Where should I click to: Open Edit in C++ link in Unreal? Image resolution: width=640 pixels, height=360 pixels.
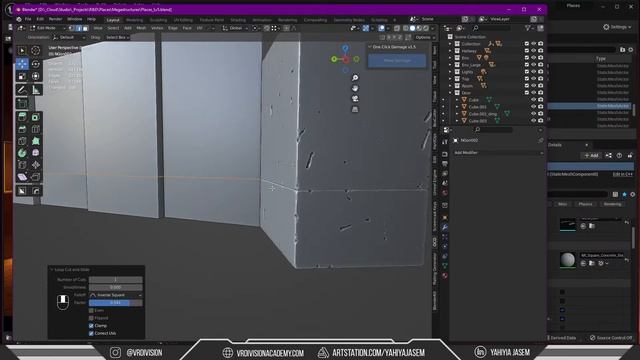pyautogui.click(x=622, y=174)
